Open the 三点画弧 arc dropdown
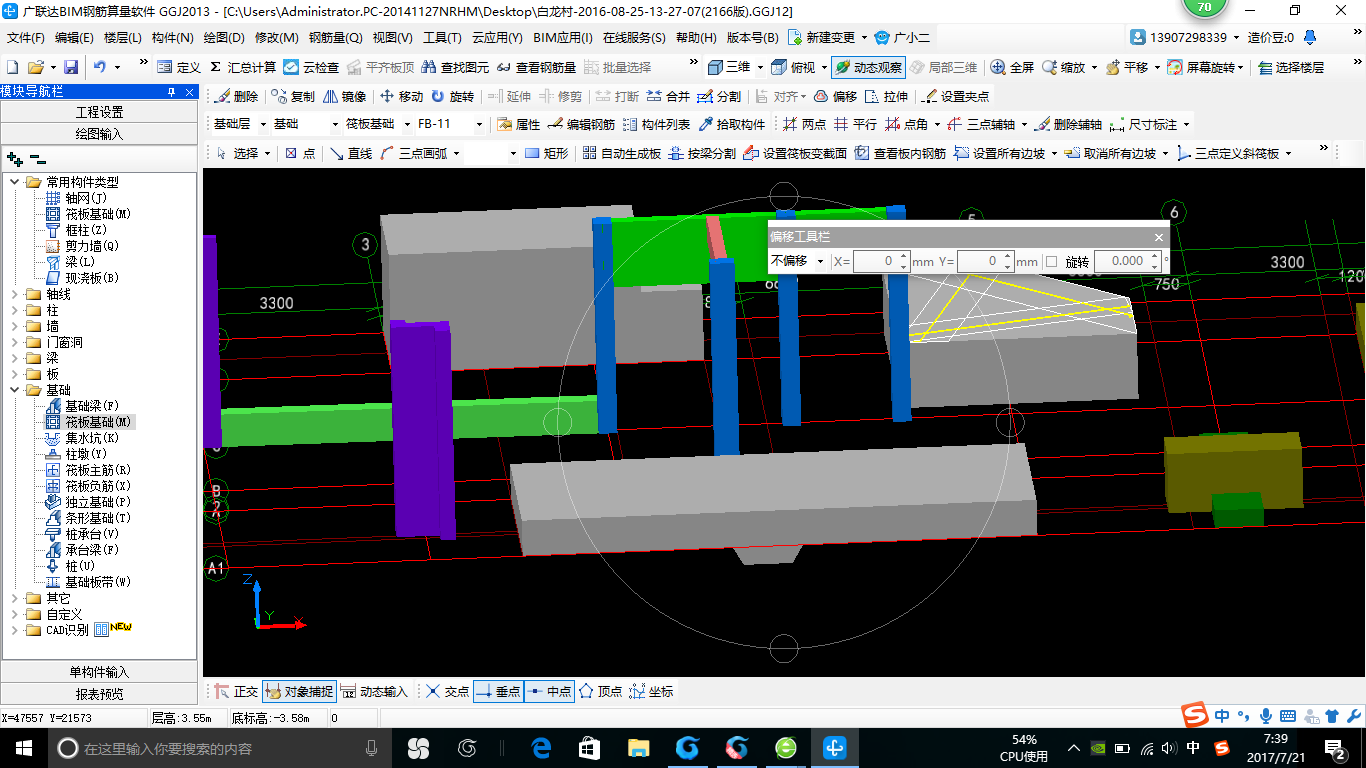Image resolution: width=1366 pixels, height=768 pixels. coord(456,153)
